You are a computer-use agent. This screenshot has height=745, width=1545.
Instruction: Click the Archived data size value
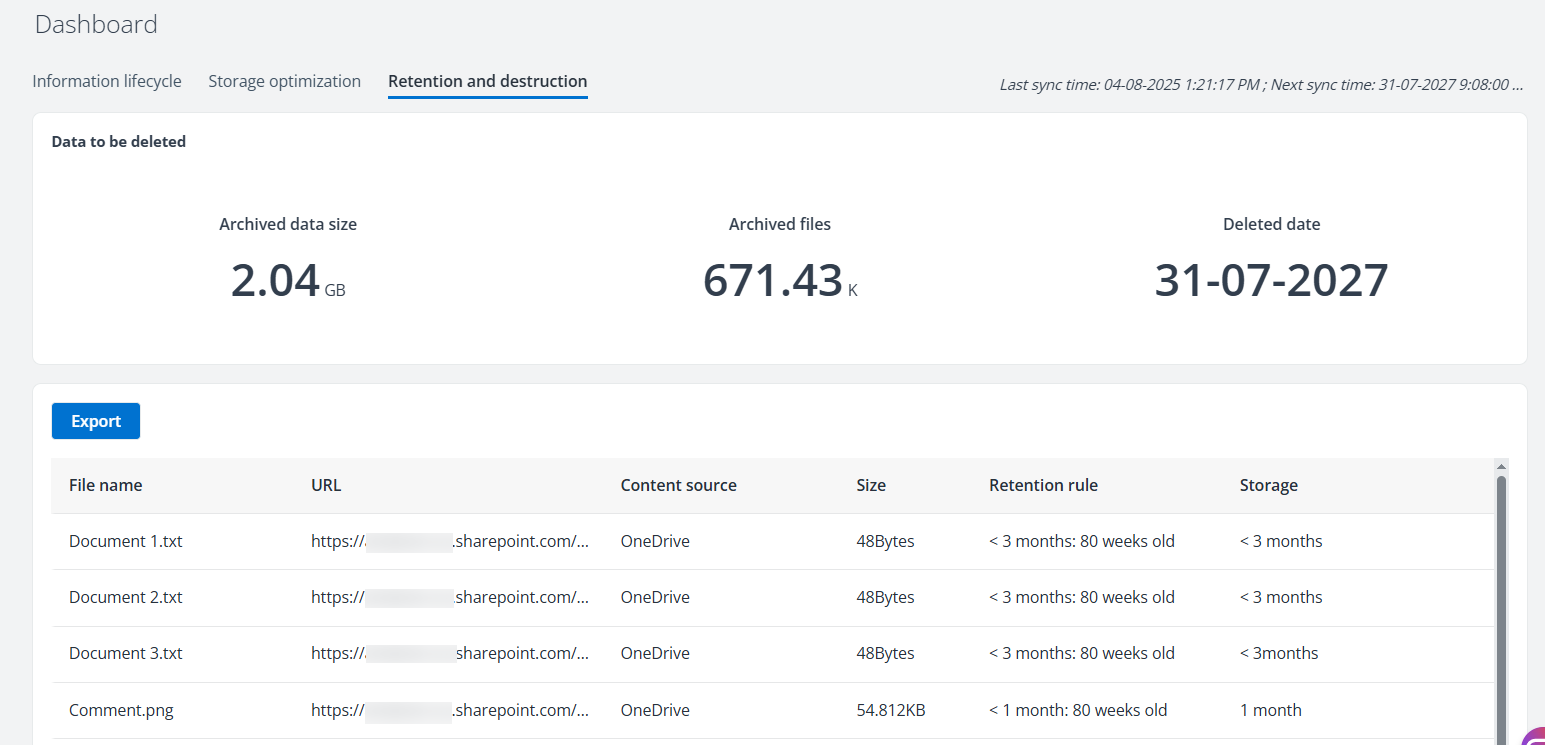288,280
